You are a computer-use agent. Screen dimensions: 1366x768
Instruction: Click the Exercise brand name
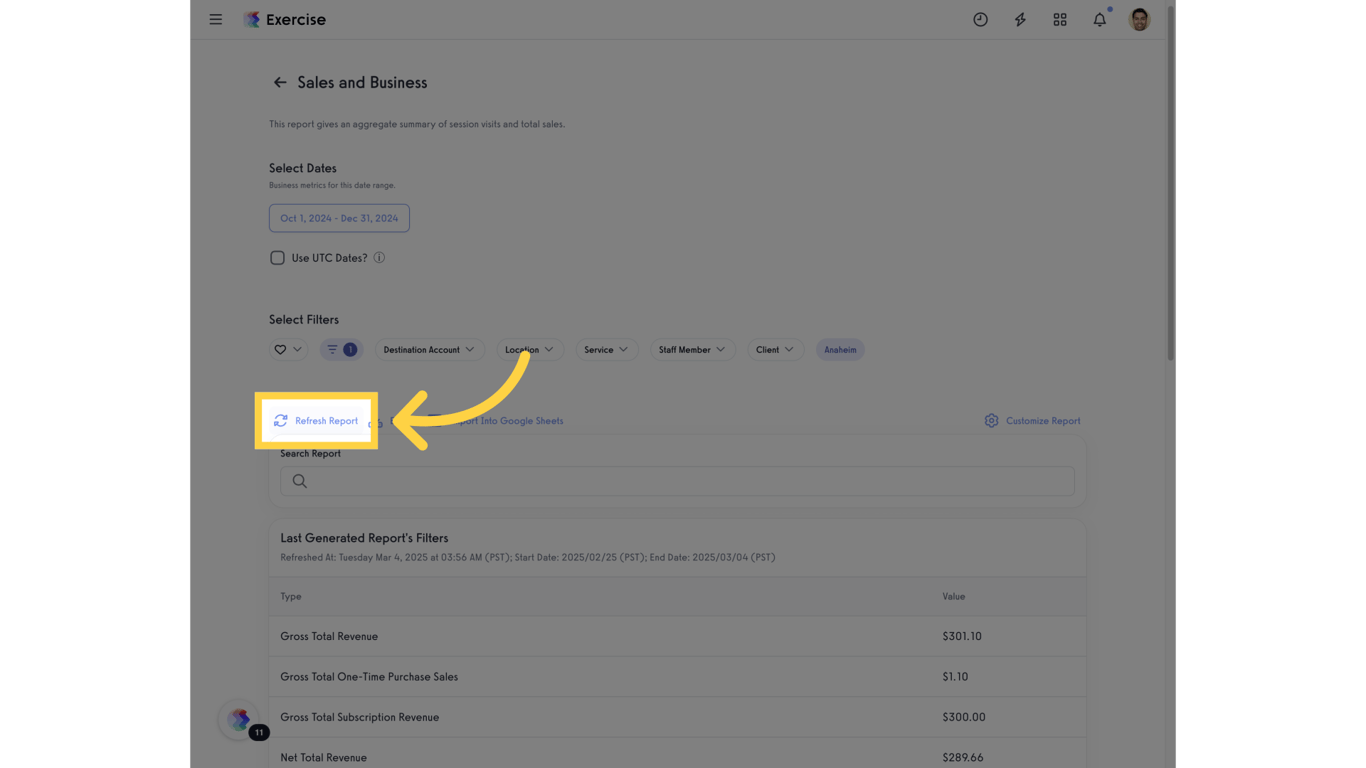coord(296,19)
